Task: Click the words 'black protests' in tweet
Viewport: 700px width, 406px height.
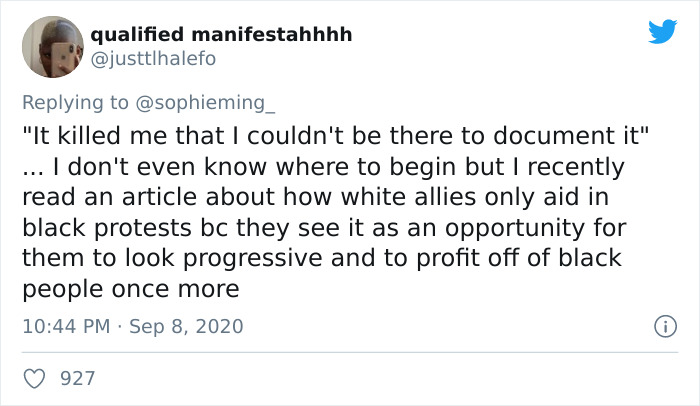Action: (107, 228)
